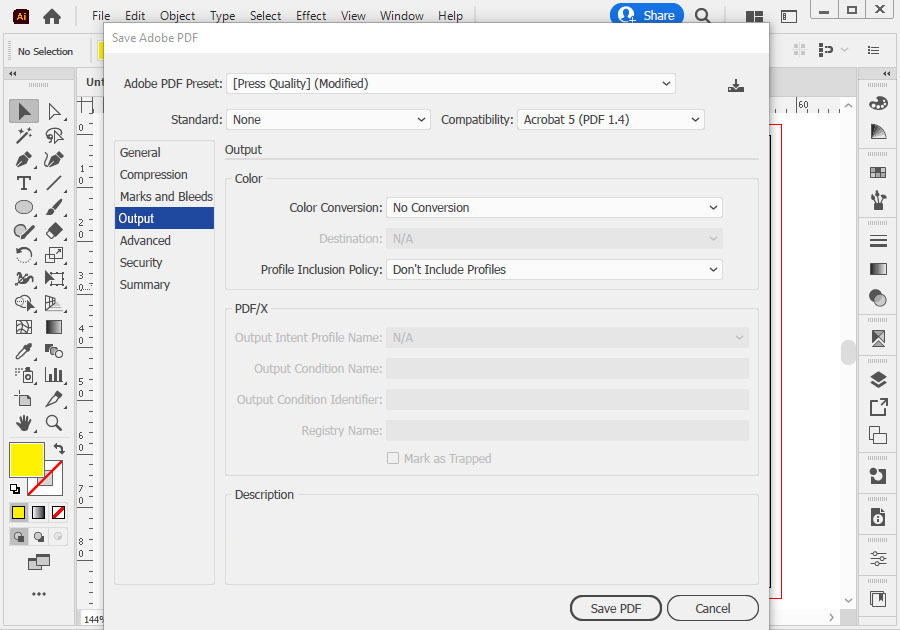Set paint mode to Gradient
The image size is (900, 630).
point(38,512)
